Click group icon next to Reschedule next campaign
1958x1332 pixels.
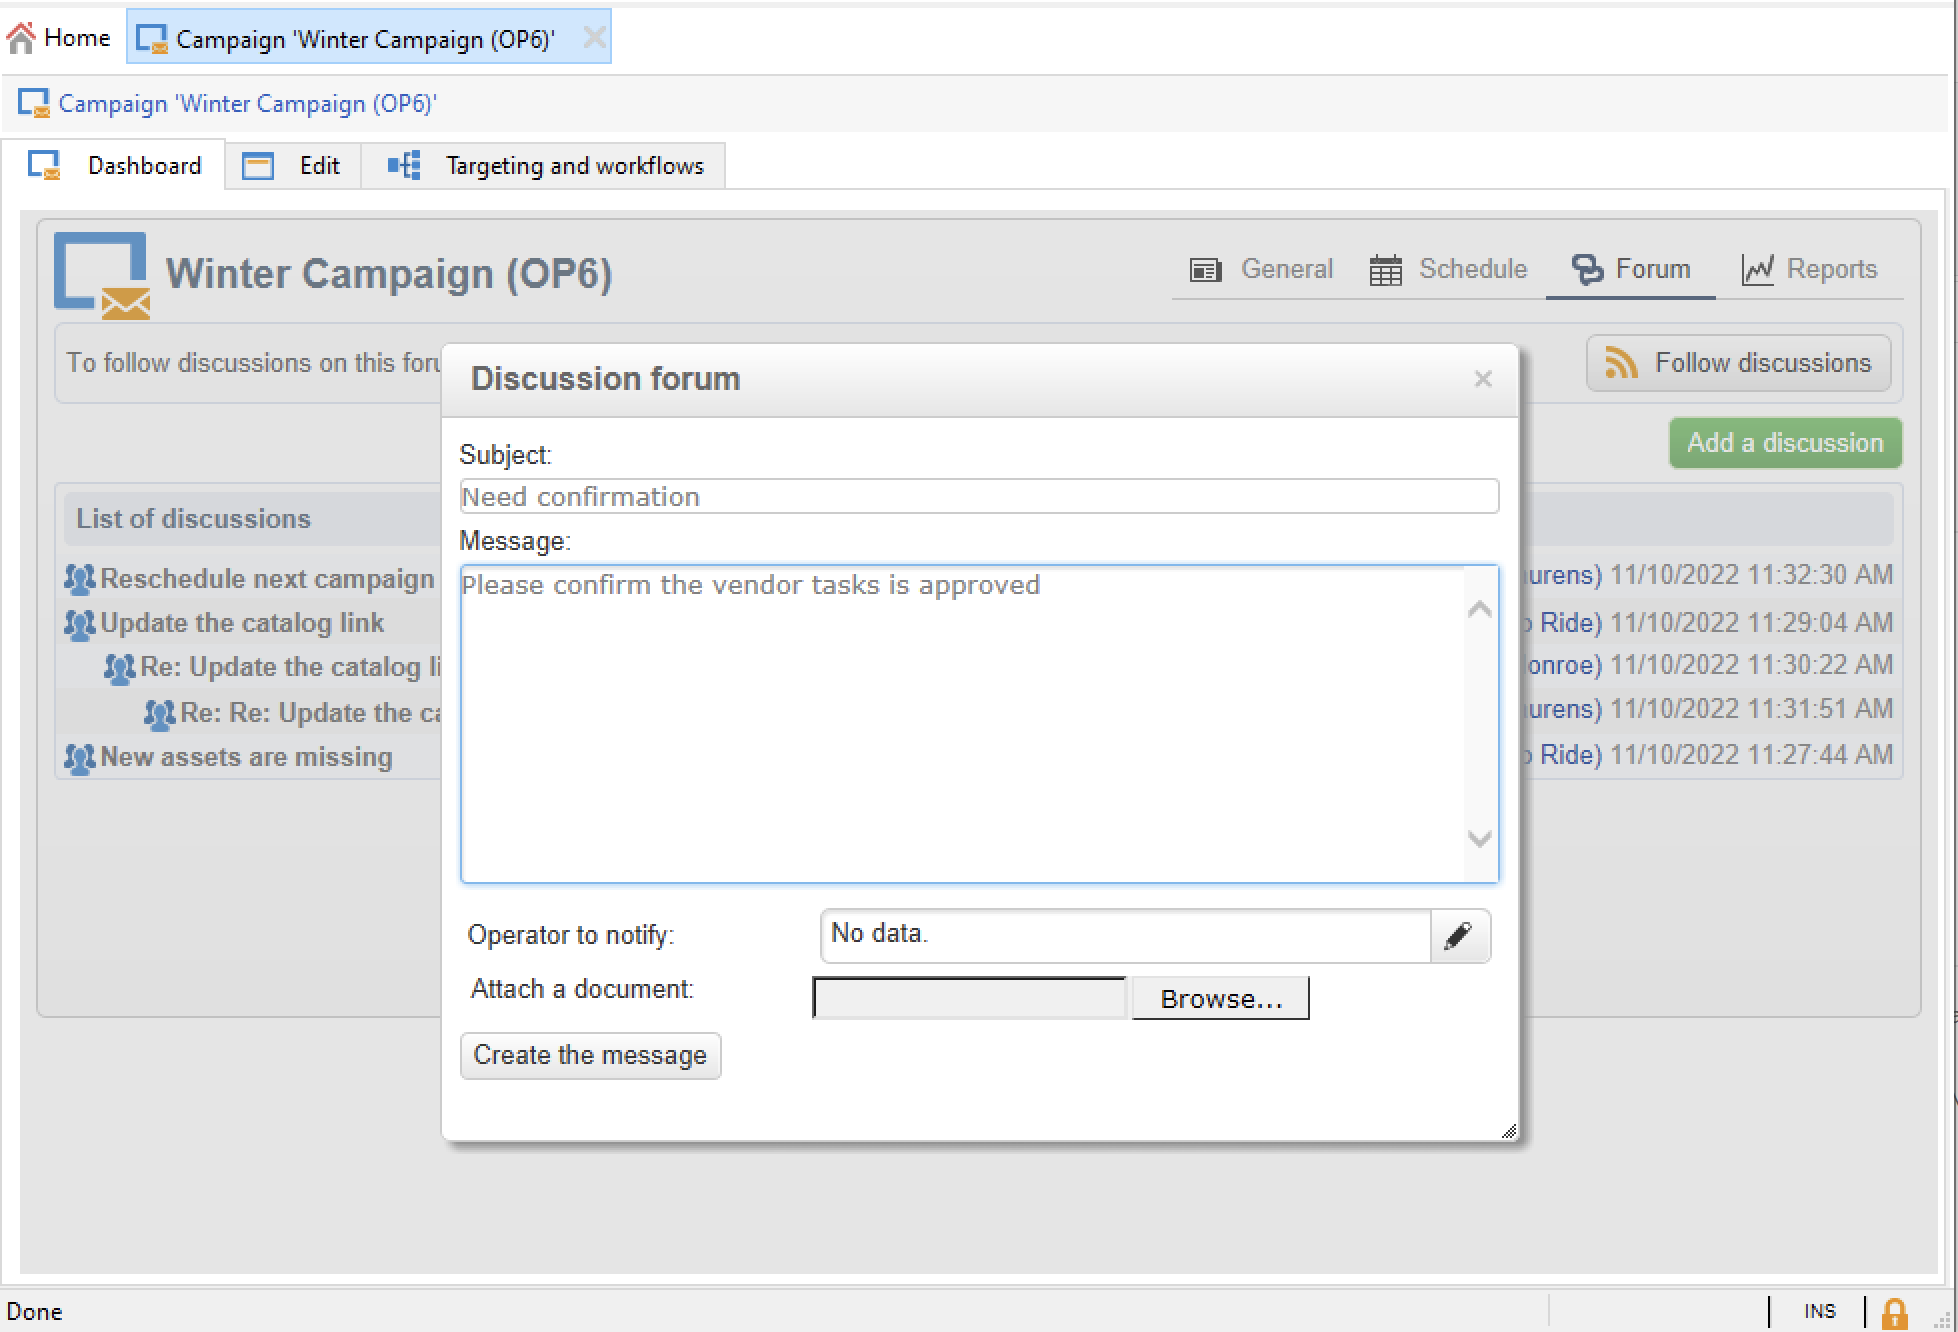(x=80, y=579)
